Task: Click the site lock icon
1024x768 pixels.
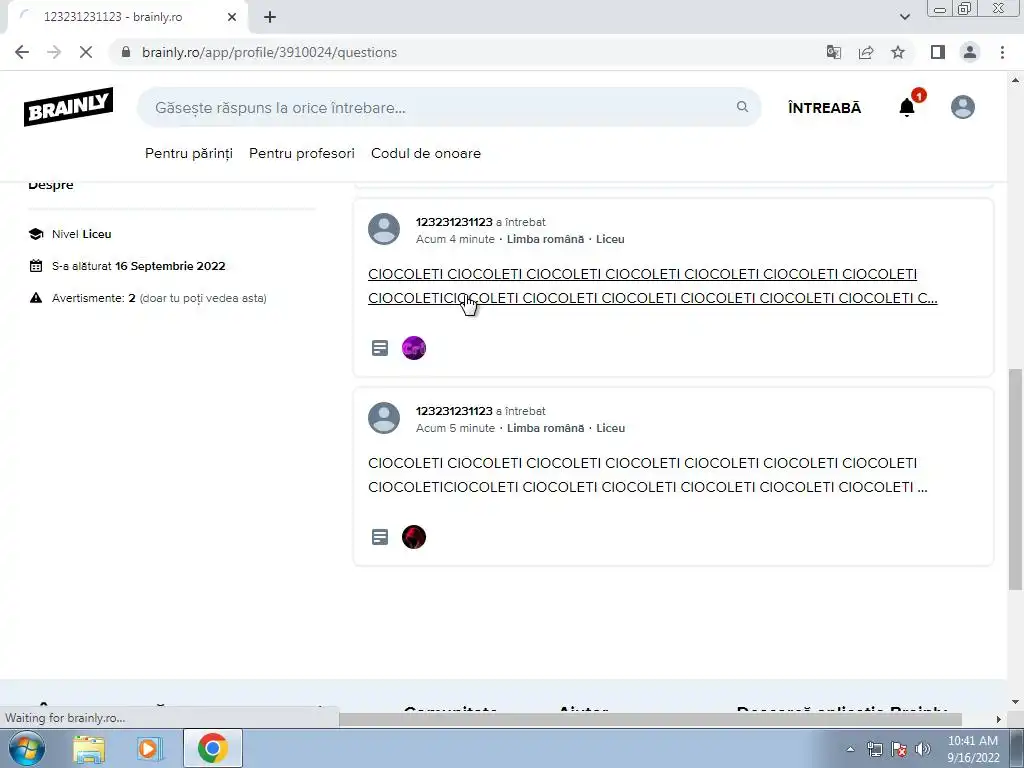Action: [126, 52]
